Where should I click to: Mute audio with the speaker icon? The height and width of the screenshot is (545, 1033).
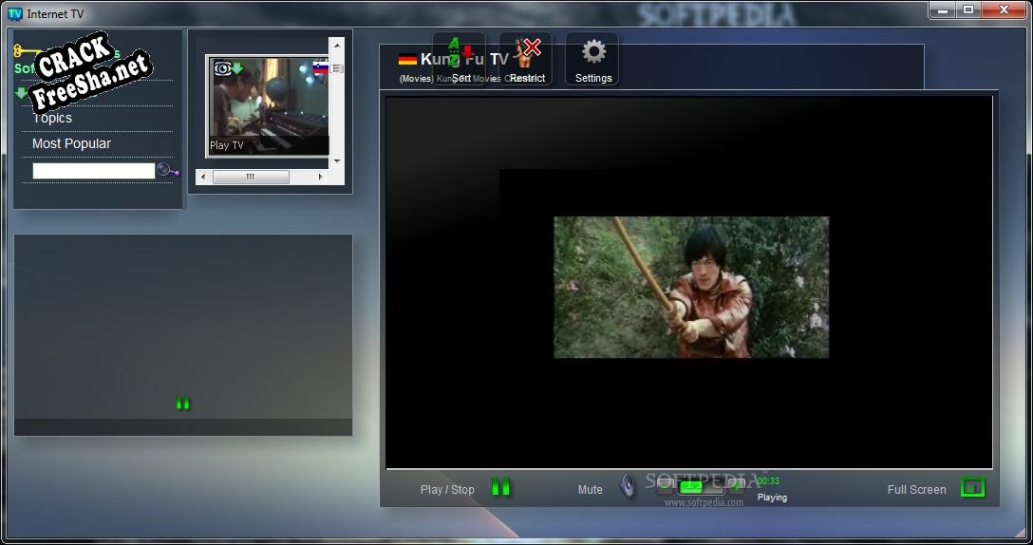pos(628,488)
